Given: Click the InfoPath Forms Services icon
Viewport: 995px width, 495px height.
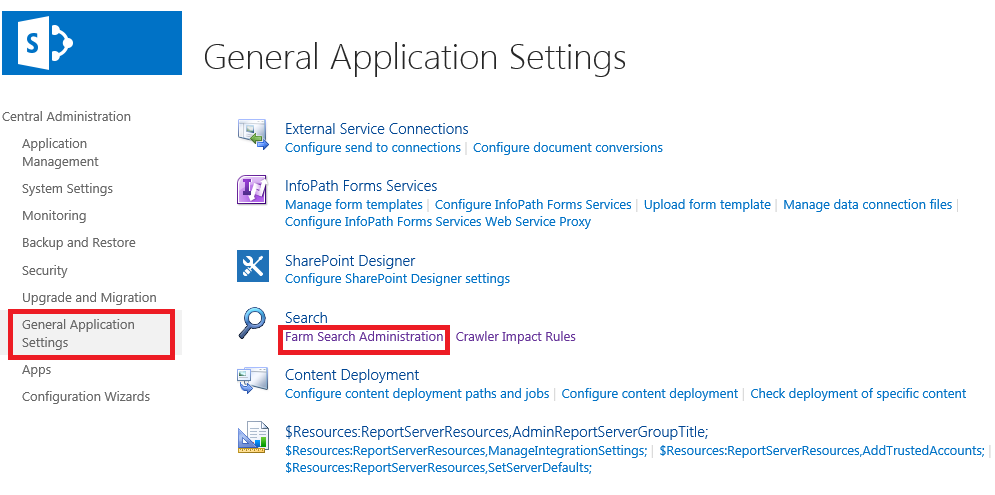Looking at the screenshot, I should pyautogui.click(x=253, y=190).
